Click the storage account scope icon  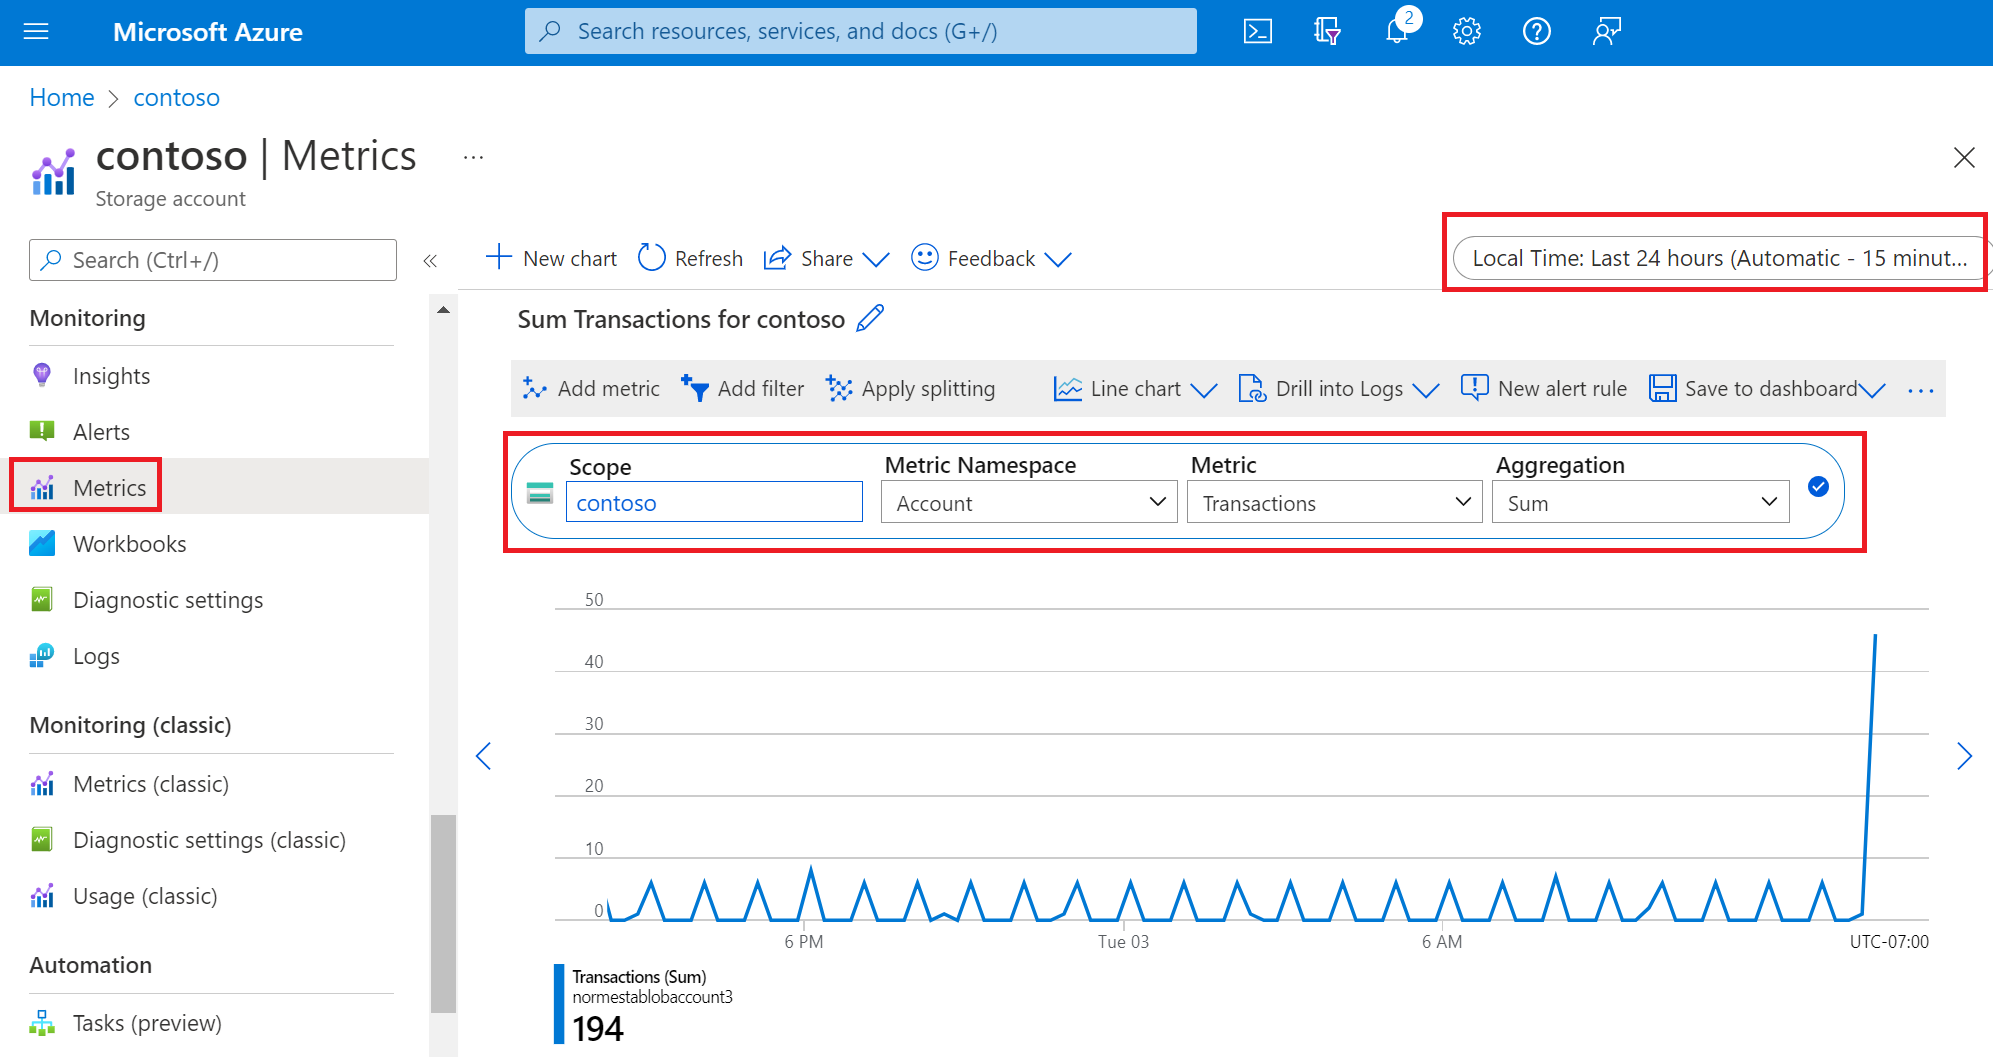coord(540,492)
